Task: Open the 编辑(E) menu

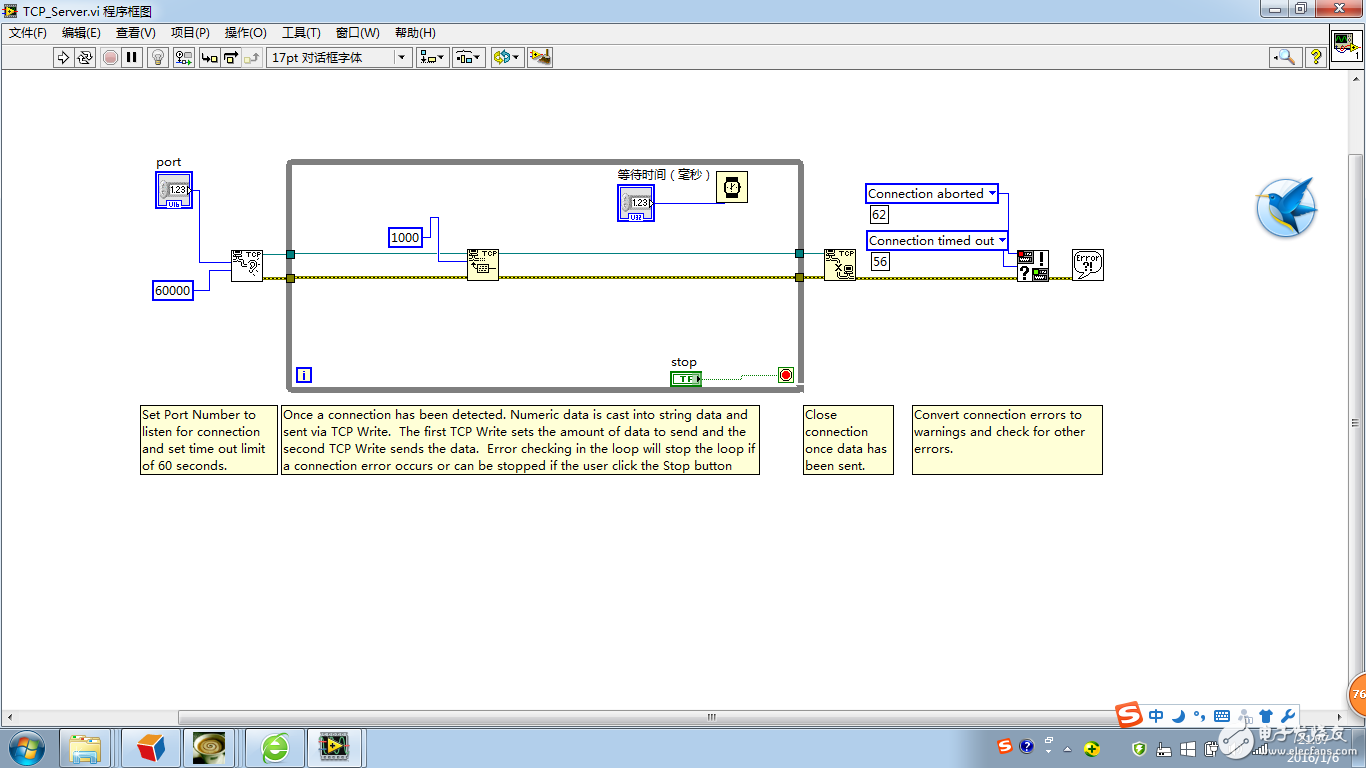Action: pos(81,33)
